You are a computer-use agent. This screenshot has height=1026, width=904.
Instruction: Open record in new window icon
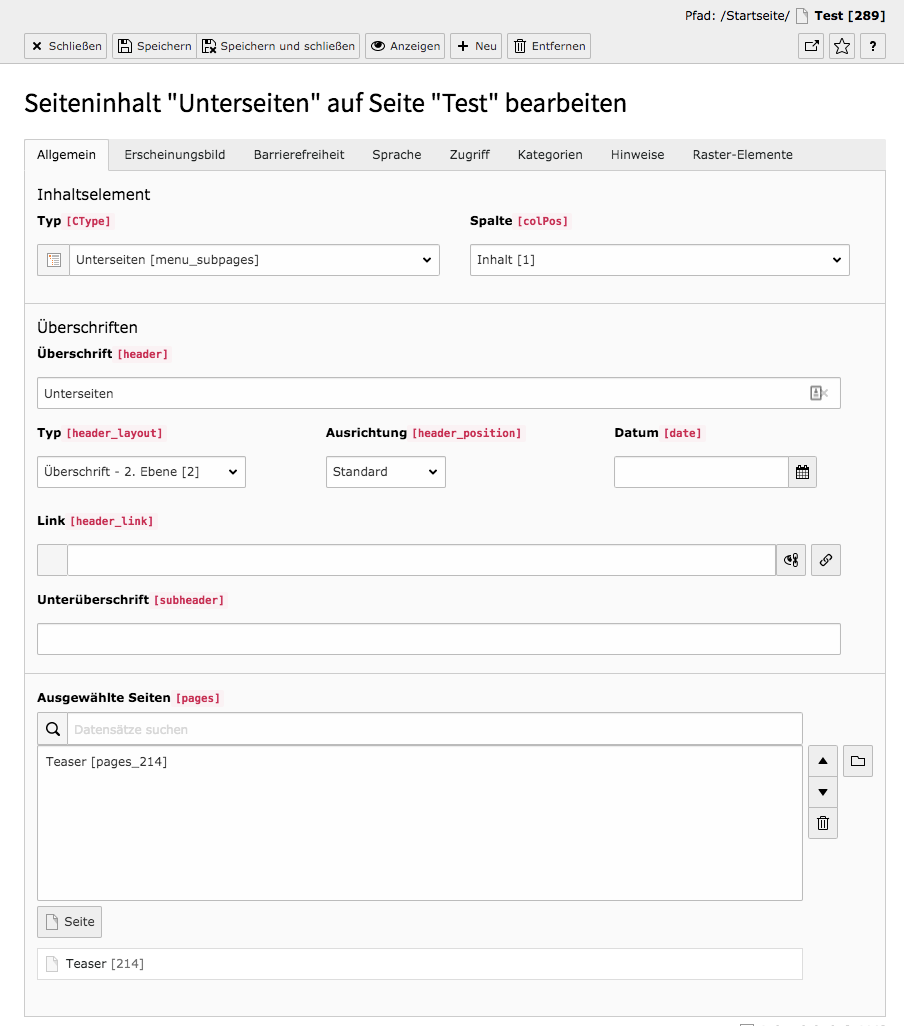pyautogui.click(x=811, y=46)
